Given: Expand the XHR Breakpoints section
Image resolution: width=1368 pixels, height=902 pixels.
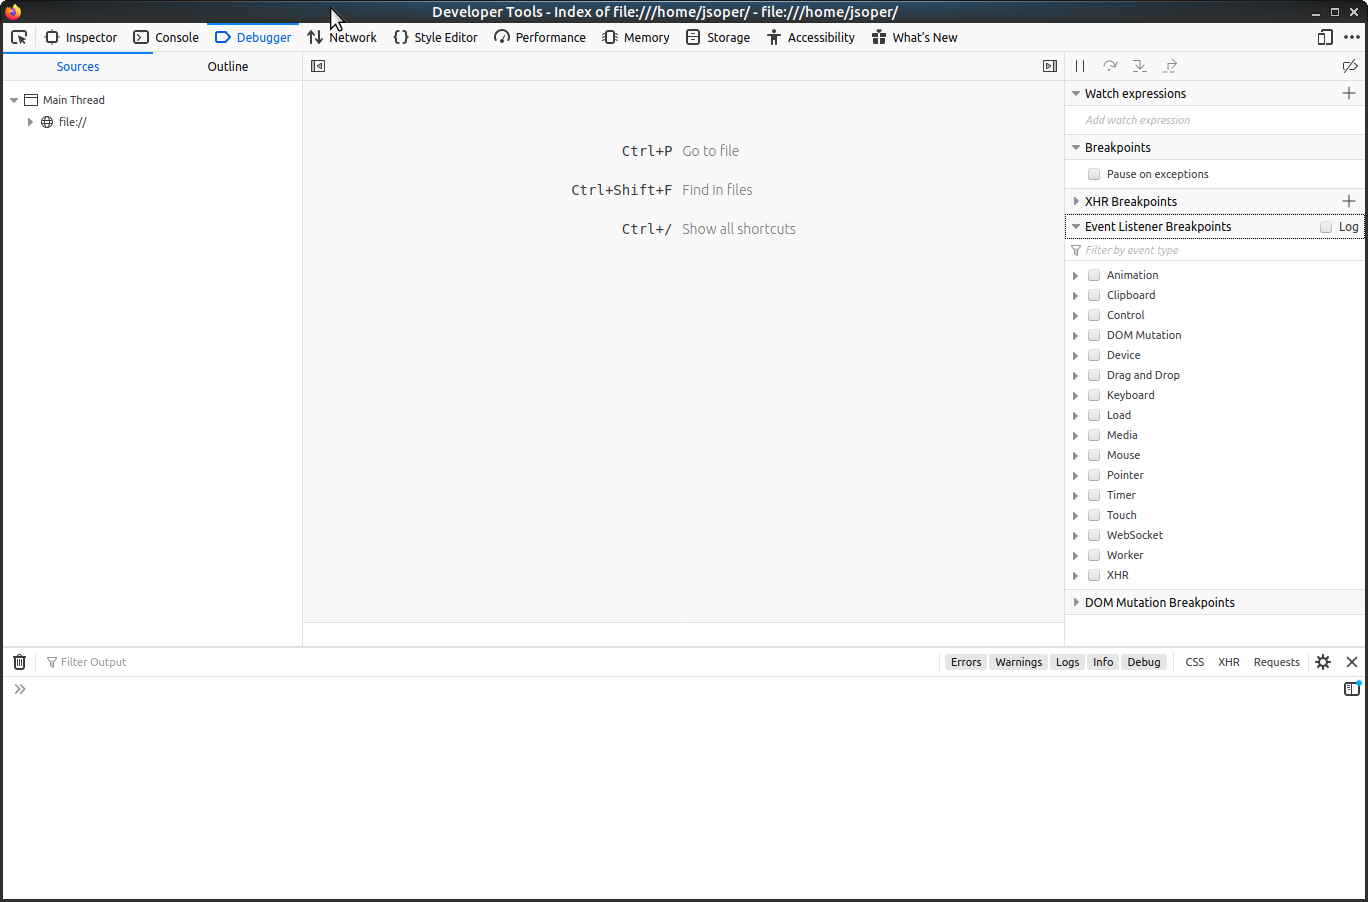Looking at the screenshot, I should [x=1076, y=201].
